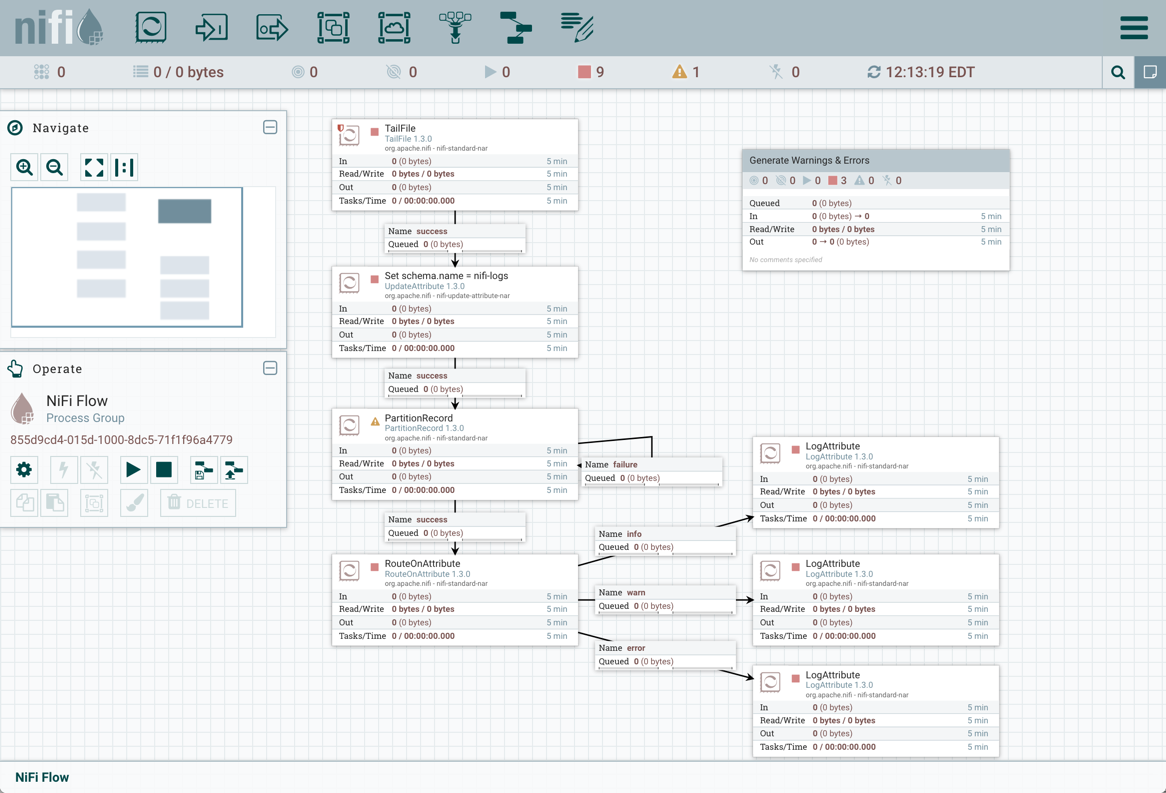Image resolution: width=1166 pixels, height=793 pixels.
Task: Click the fit-to-screen icon in Navigate panel
Action: [93, 167]
